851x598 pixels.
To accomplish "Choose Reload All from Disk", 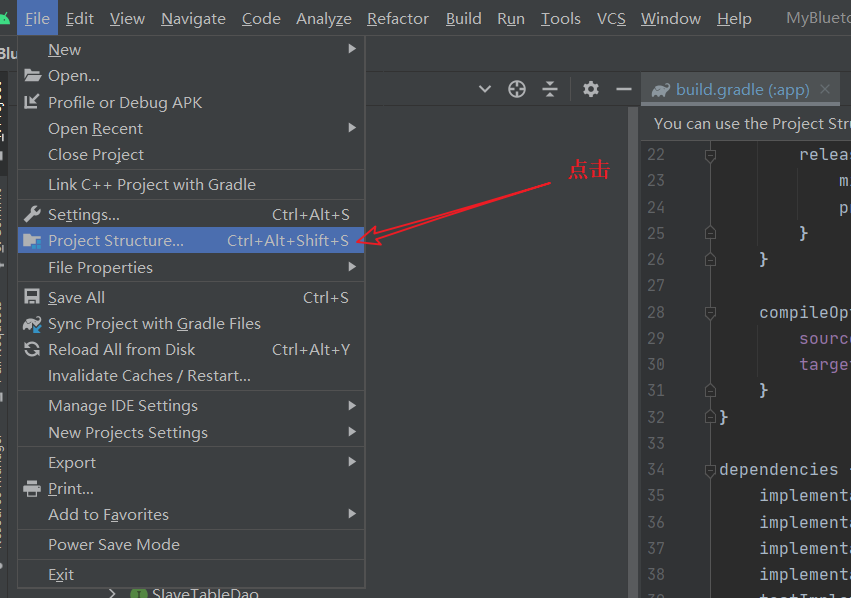I will click(191, 349).
